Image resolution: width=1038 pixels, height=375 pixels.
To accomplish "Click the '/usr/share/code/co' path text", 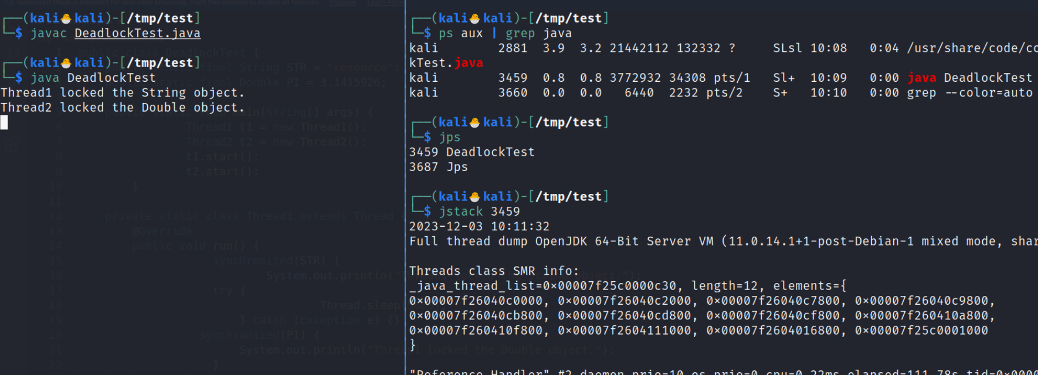I will pyautogui.click(x=972, y=48).
